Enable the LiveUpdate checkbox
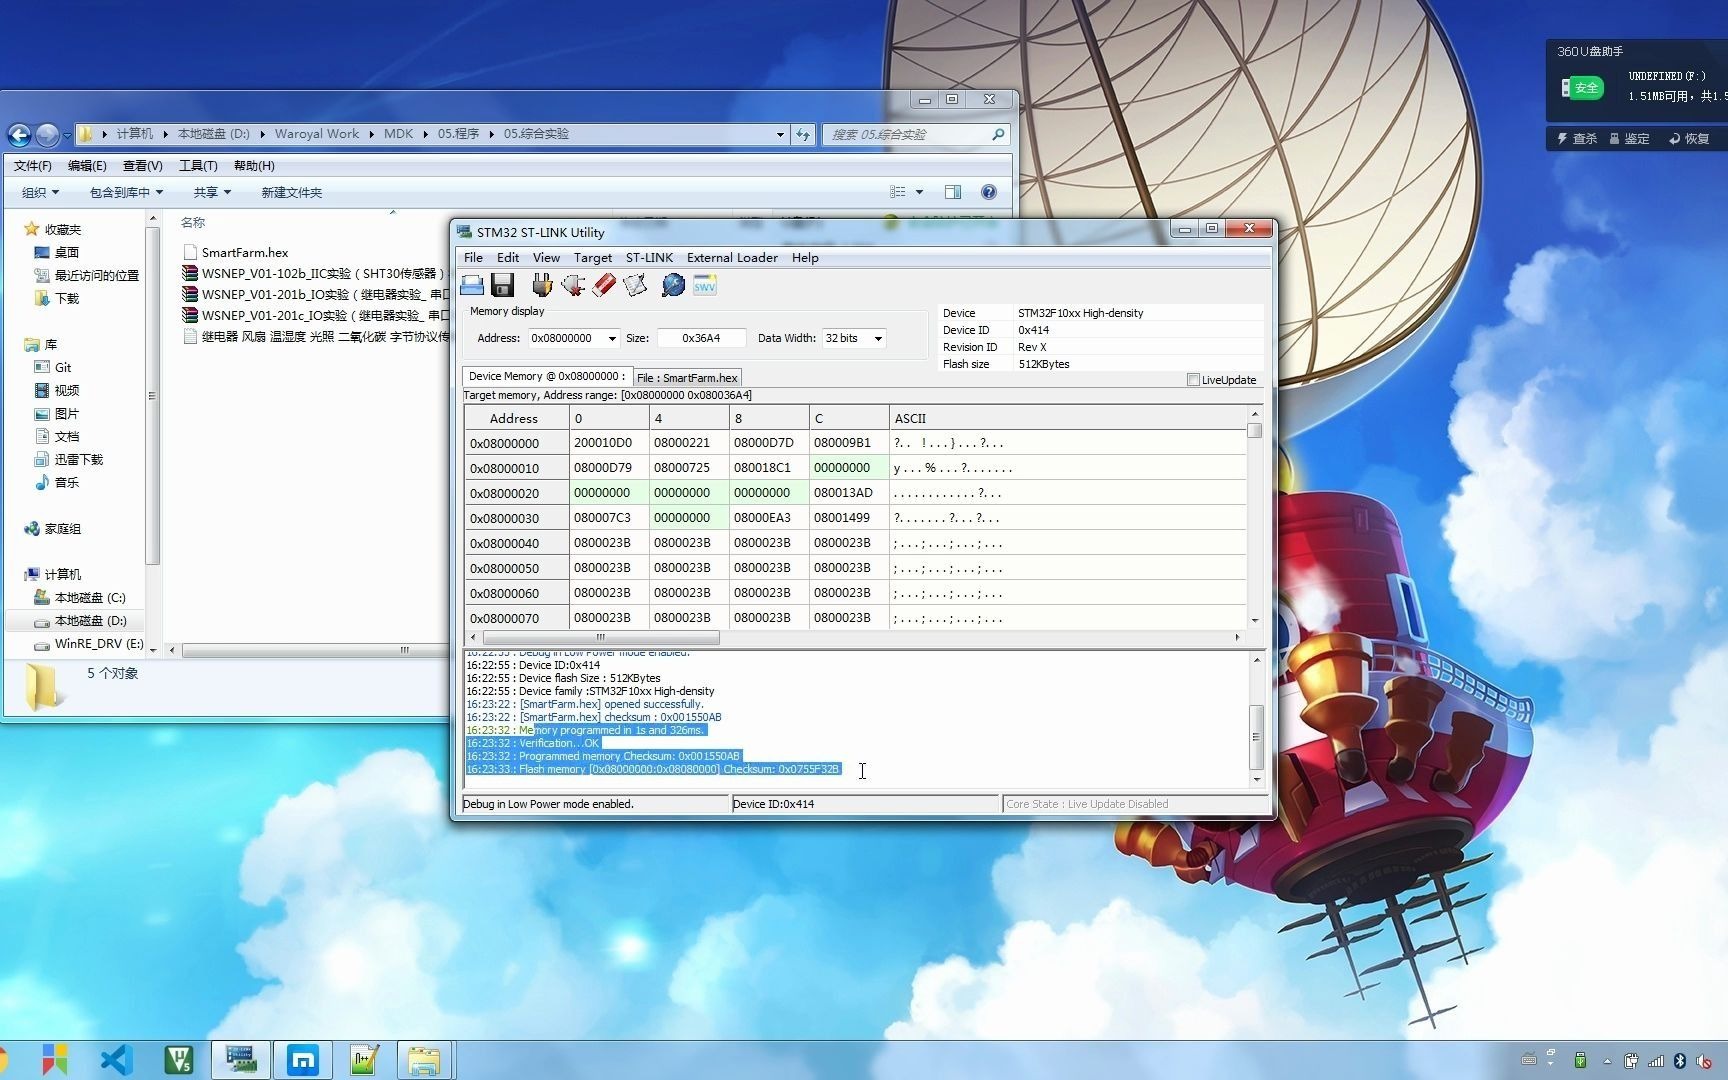The image size is (1728, 1080). pyautogui.click(x=1193, y=380)
